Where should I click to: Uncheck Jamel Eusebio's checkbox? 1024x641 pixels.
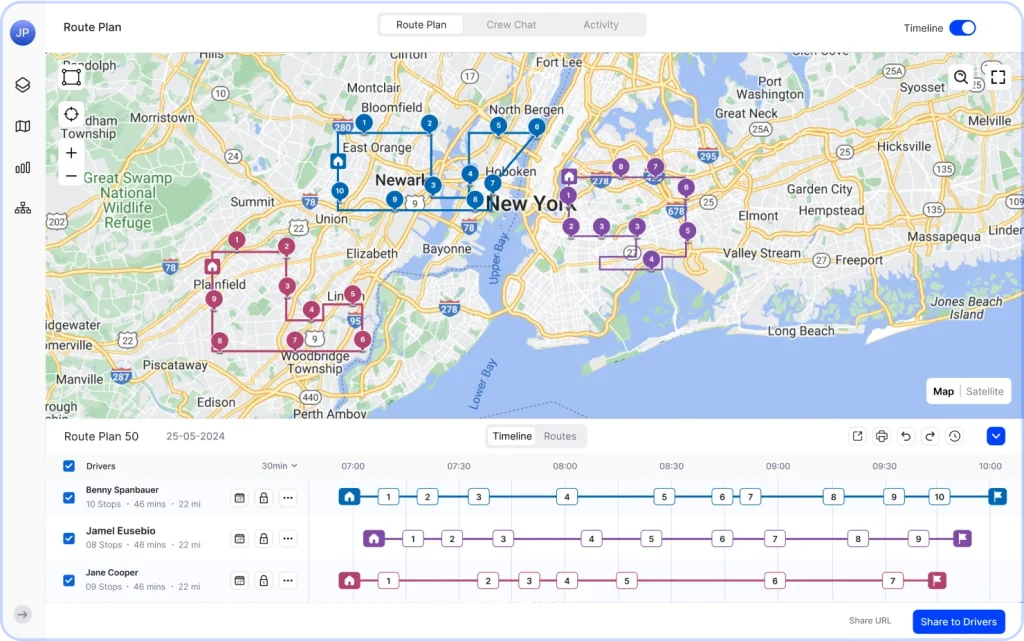pos(69,539)
